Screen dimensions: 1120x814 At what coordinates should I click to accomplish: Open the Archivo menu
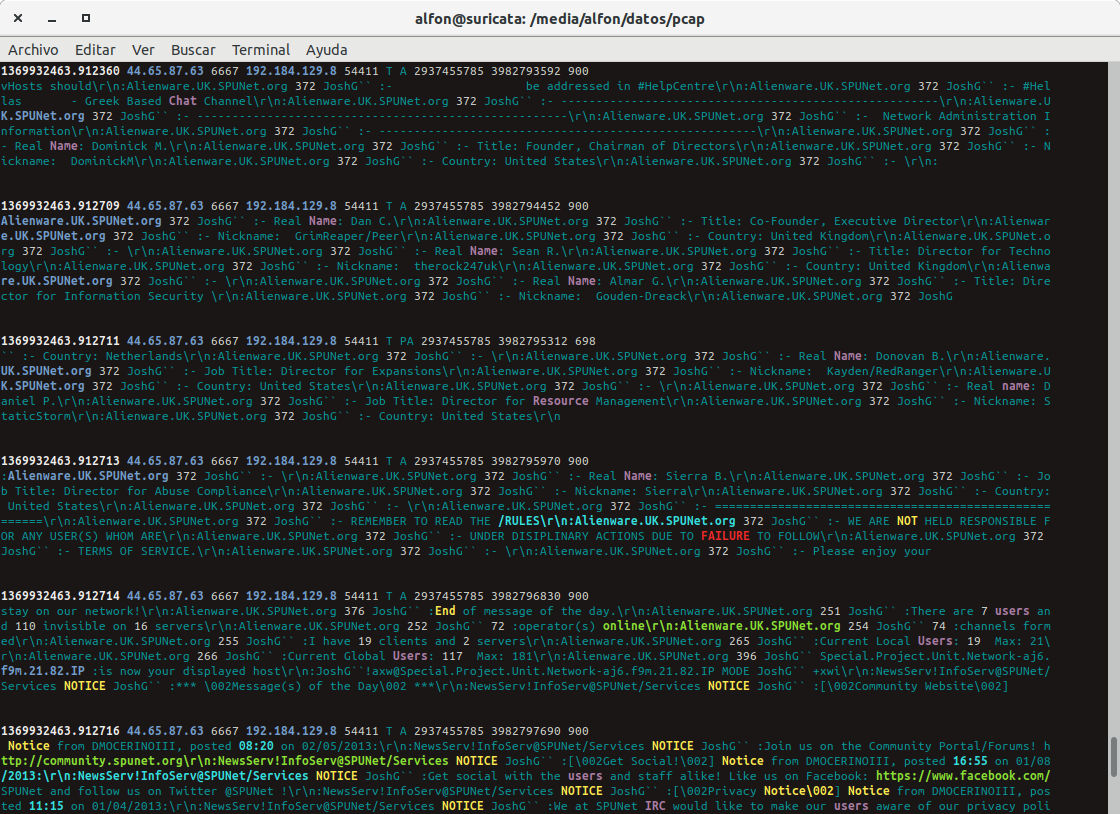[33, 50]
